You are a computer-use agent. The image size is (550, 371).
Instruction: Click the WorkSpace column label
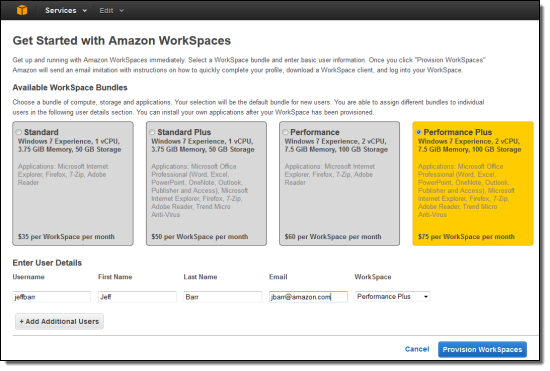click(373, 277)
